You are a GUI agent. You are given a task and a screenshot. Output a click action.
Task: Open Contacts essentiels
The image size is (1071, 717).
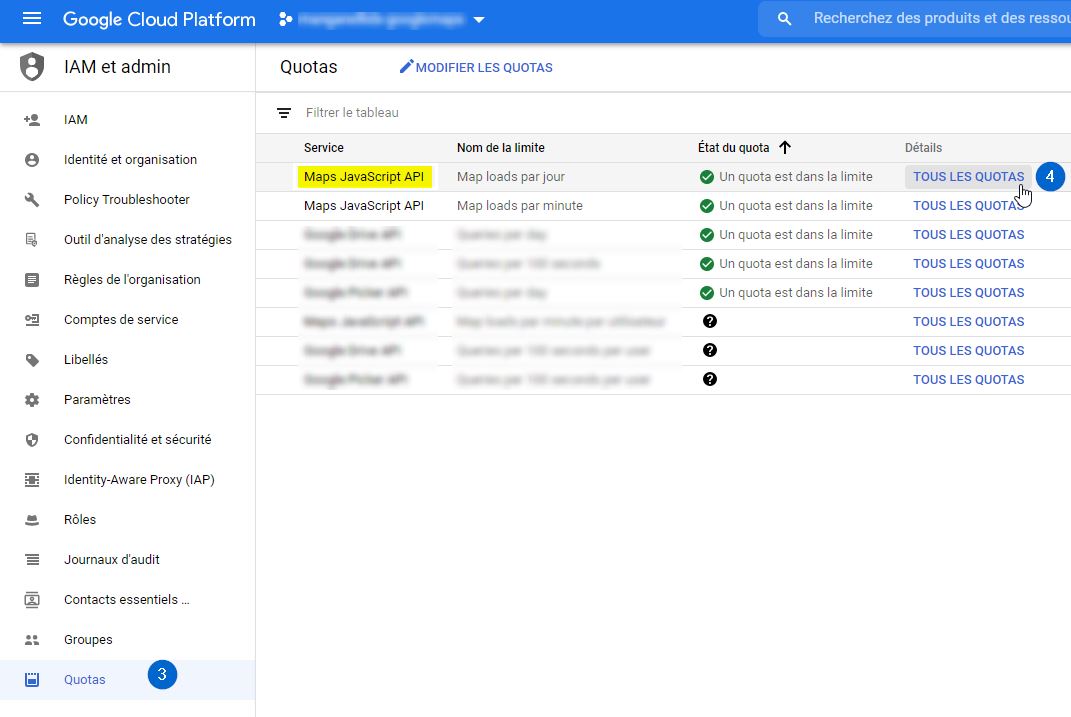pos(127,600)
